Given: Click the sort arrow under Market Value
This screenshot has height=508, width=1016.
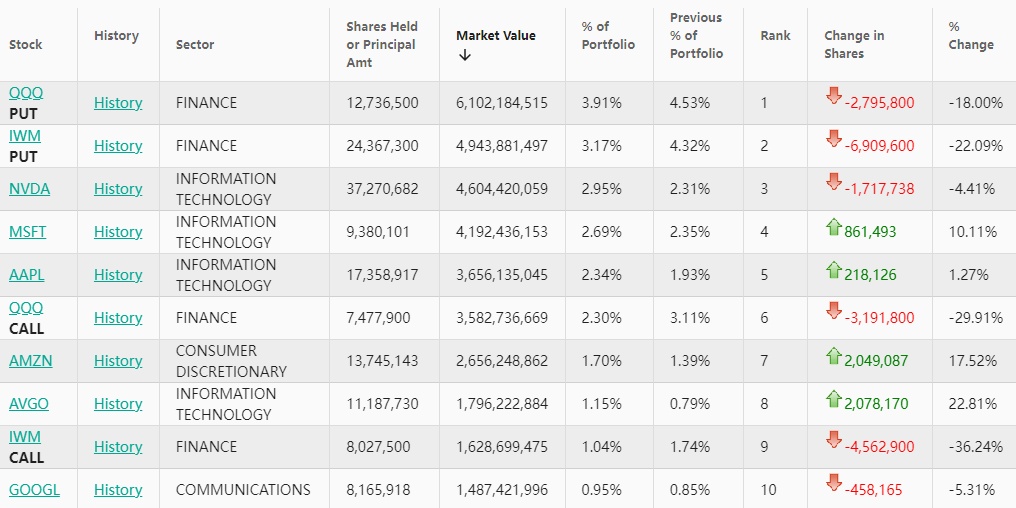Looking at the screenshot, I should click(x=465, y=55).
